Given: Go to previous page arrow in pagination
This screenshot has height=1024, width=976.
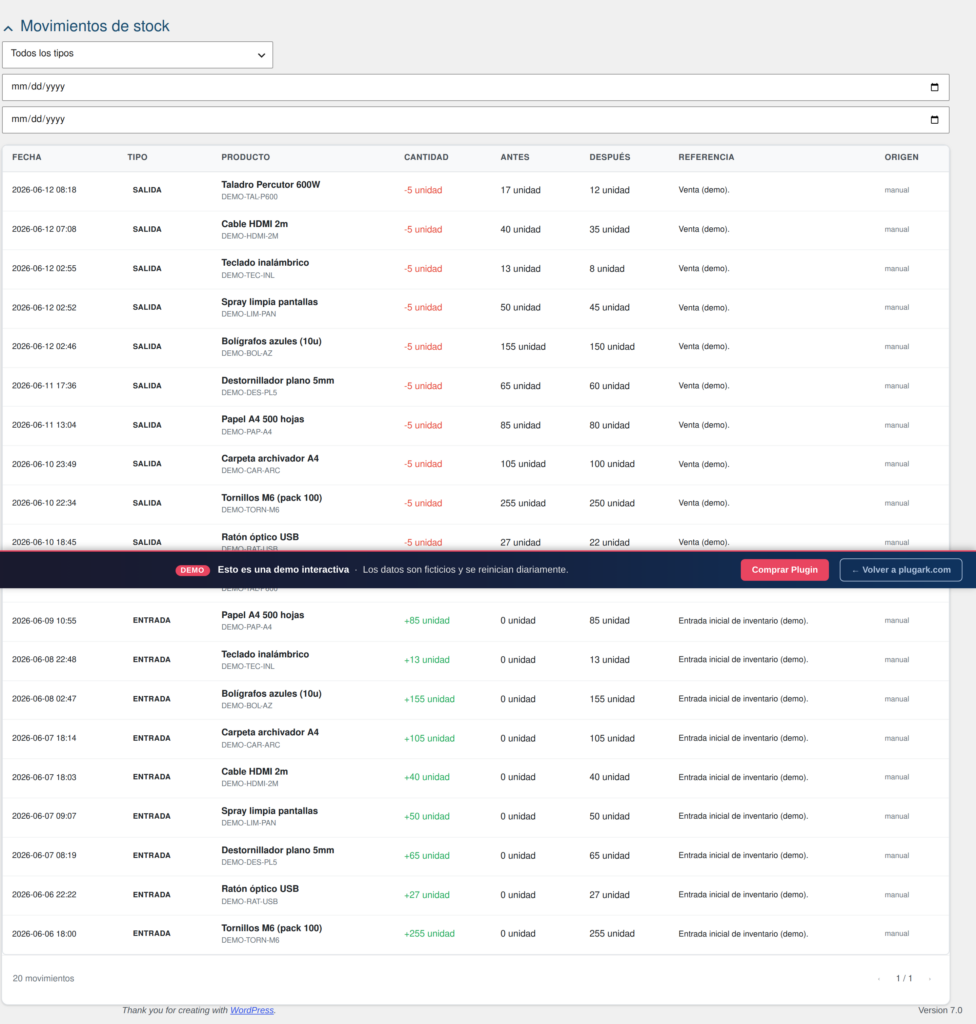Looking at the screenshot, I should coord(879,978).
